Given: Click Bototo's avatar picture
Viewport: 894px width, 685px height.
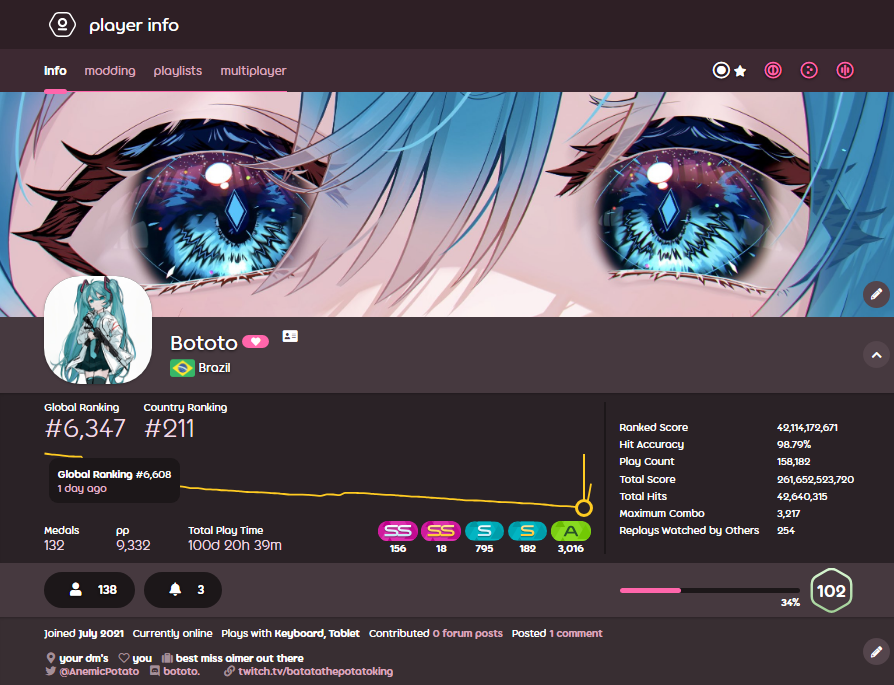Looking at the screenshot, I should [x=98, y=330].
